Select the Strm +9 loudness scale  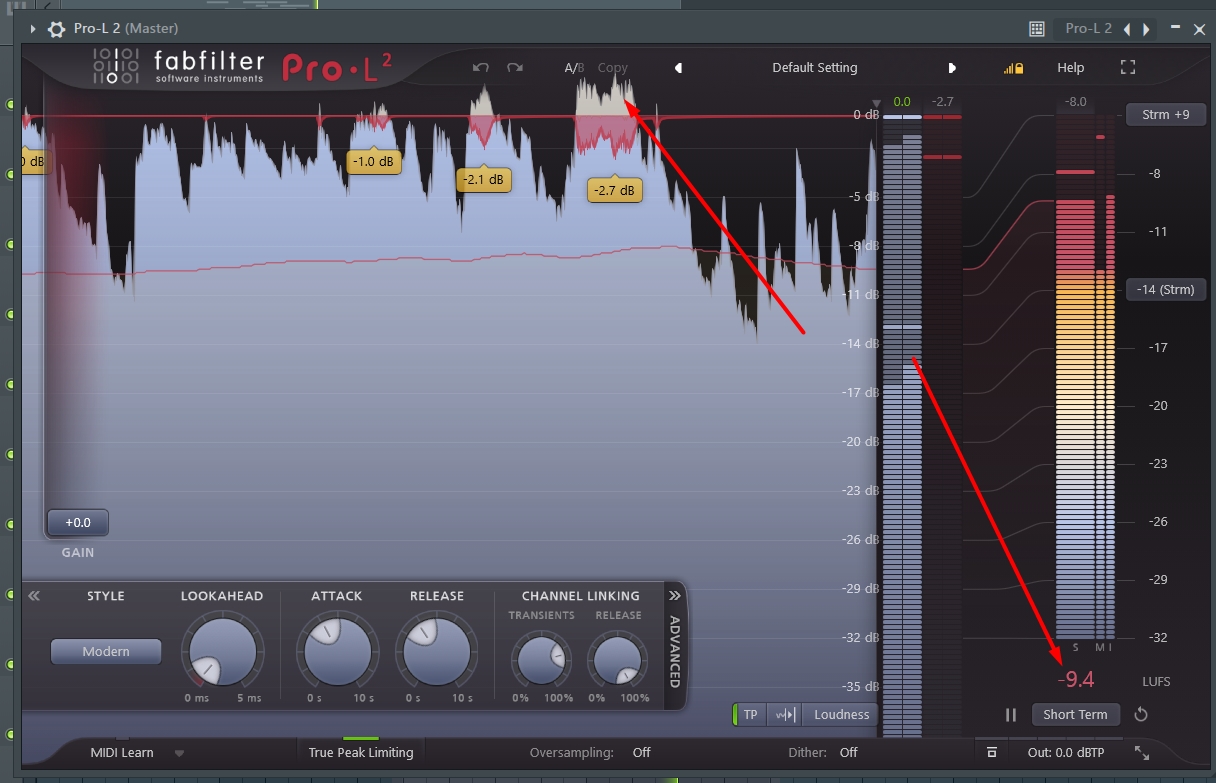tap(1166, 114)
